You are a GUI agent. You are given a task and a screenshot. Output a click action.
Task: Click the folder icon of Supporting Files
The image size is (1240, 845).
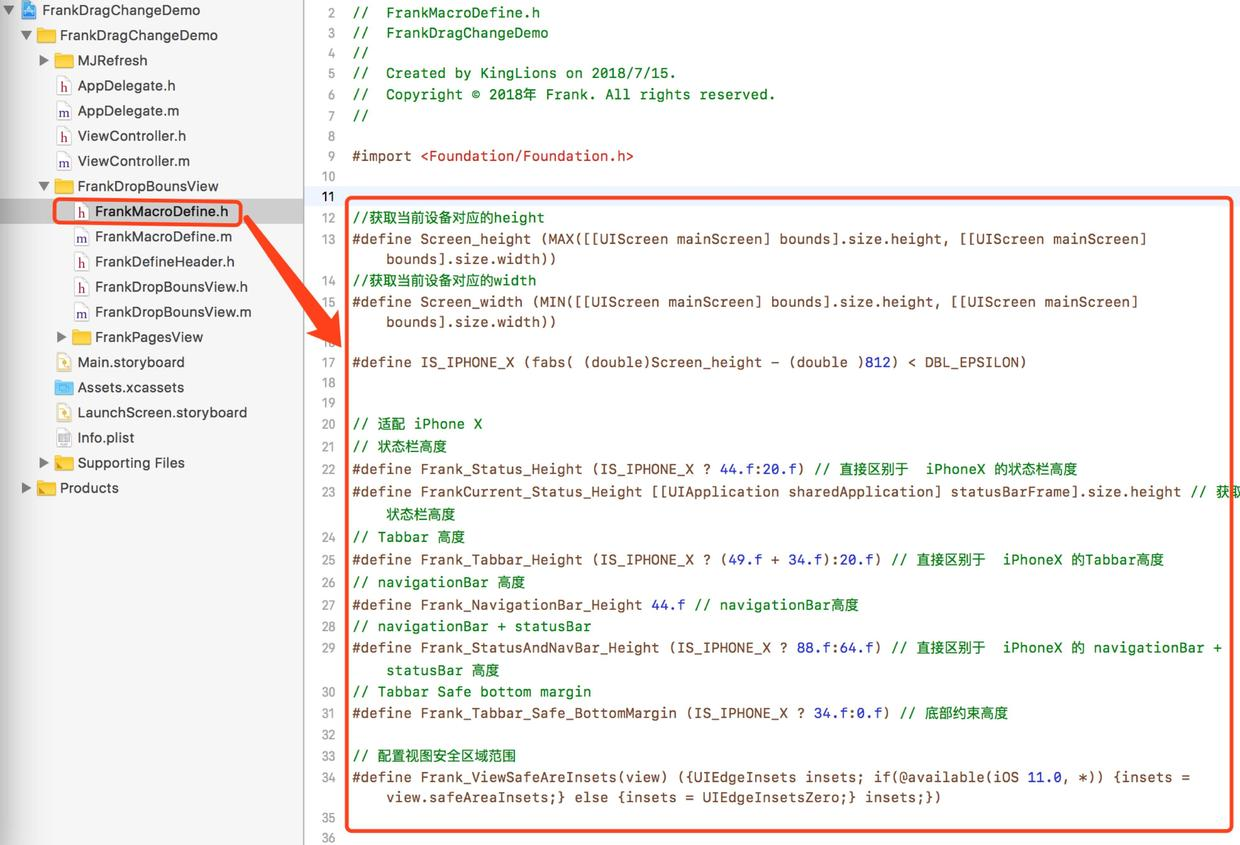tap(63, 463)
